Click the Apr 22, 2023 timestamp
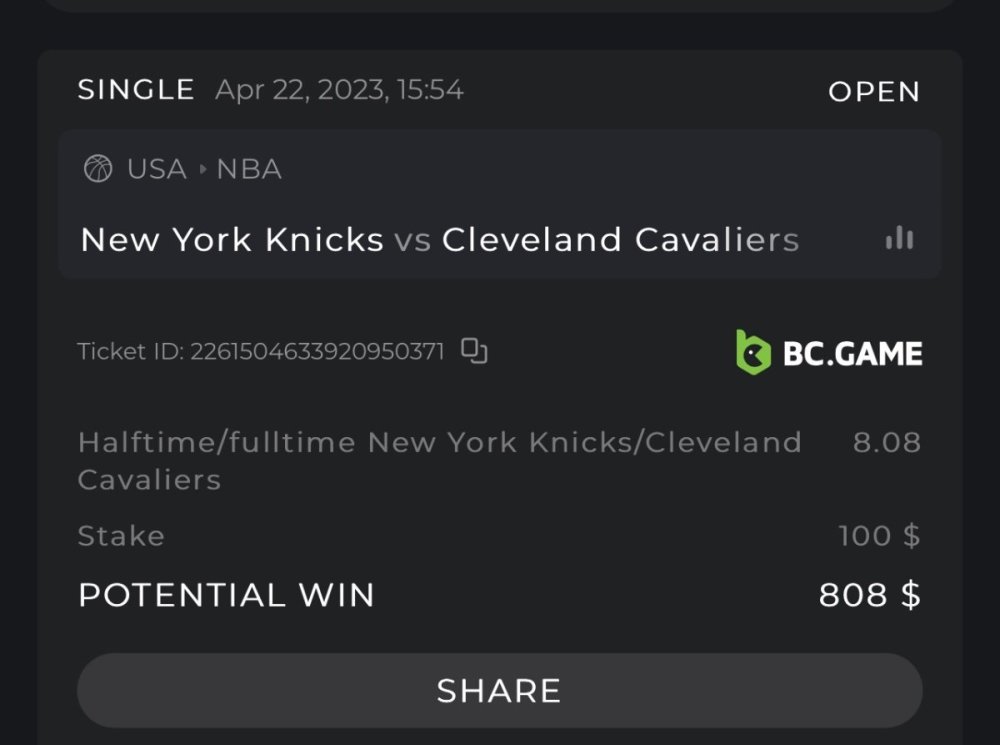The width and height of the screenshot is (1000, 745). [339, 90]
